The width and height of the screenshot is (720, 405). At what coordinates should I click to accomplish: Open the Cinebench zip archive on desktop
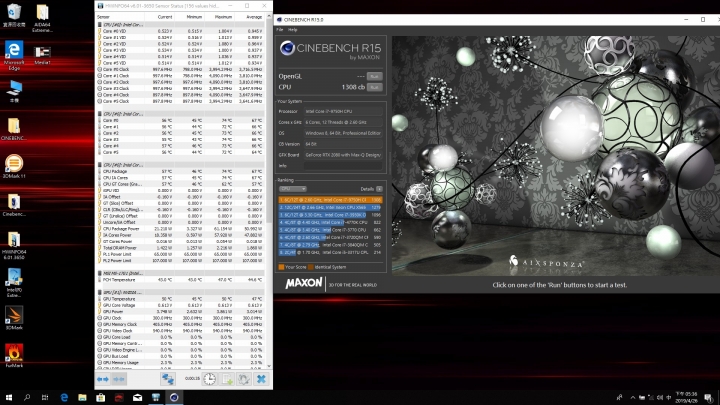(x=14, y=205)
